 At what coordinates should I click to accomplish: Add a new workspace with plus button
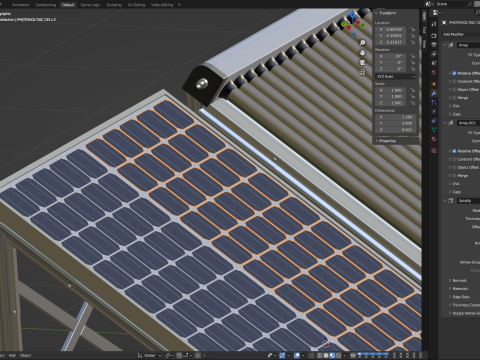(179, 5)
